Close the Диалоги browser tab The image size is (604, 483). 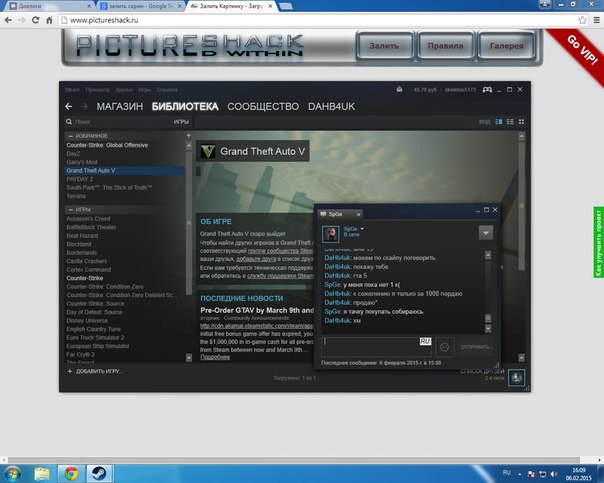pos(89,6)
